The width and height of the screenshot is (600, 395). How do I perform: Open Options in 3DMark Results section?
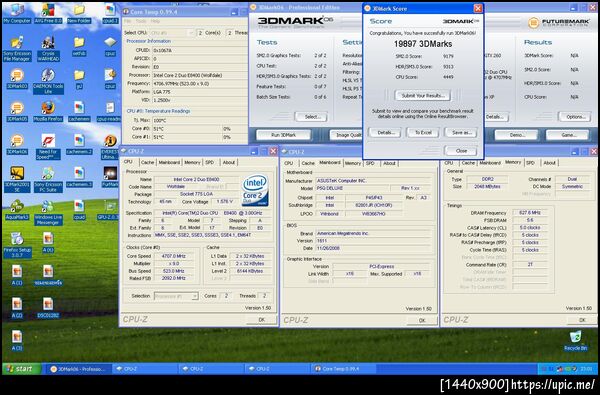574,116
